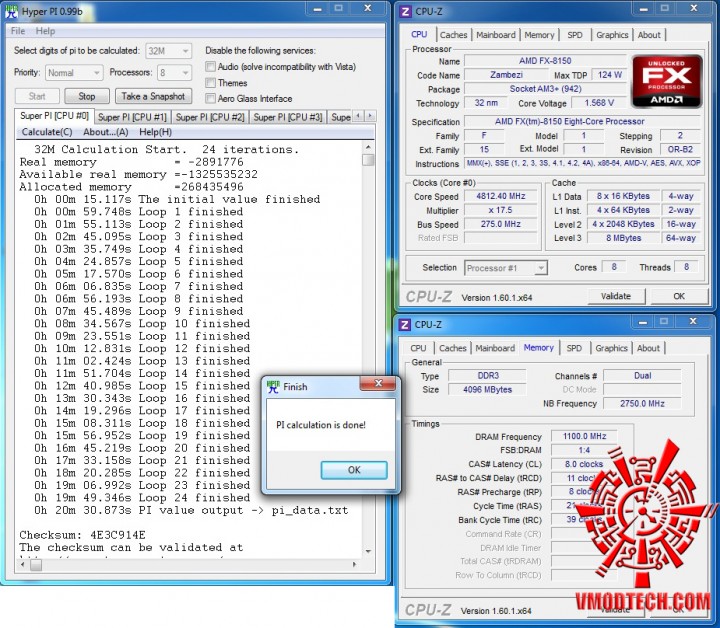The image size is (720, 628).
Task: Open the Priority Normal dropdown
Action: tap(74, 73)
